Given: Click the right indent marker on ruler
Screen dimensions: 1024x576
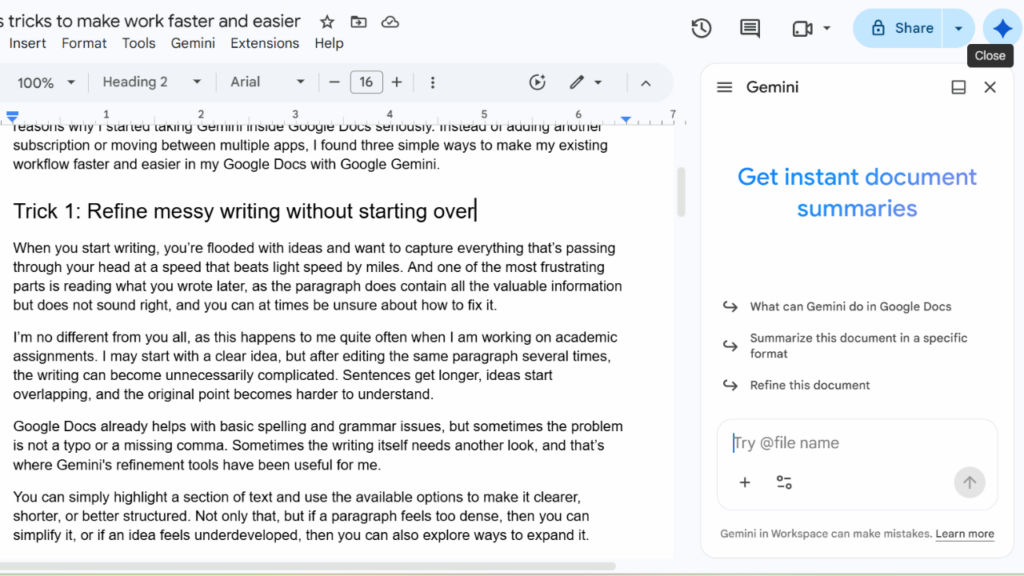Looking at the screenshot, I should click(626, 119).
